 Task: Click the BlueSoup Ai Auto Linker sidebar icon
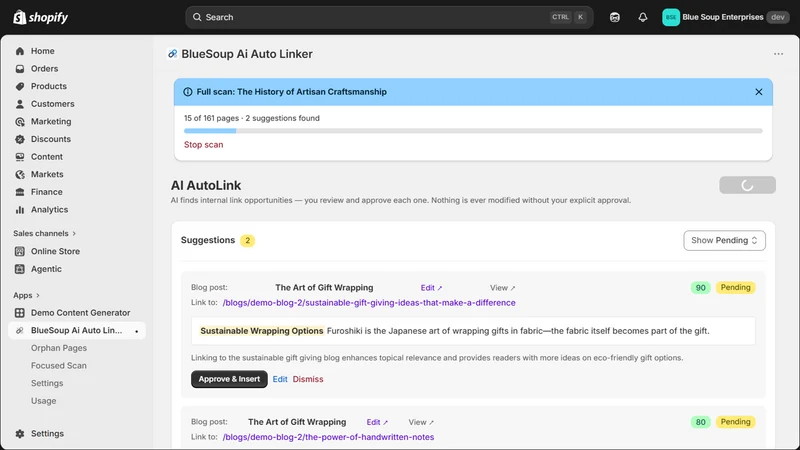20,331
